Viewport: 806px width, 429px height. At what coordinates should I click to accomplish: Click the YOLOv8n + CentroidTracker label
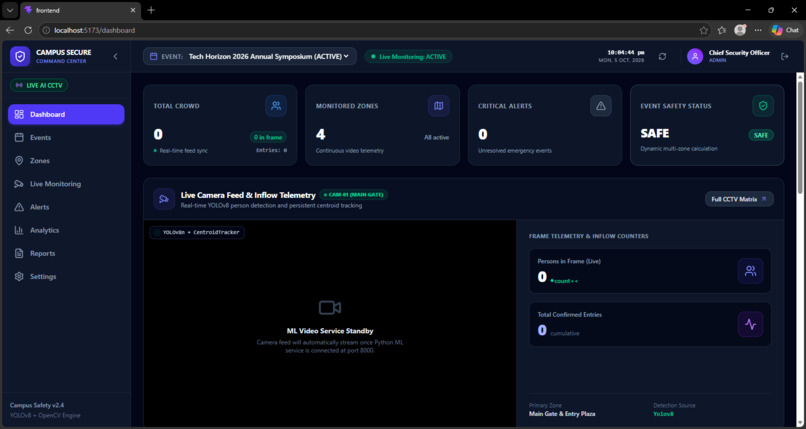(197, 233)
